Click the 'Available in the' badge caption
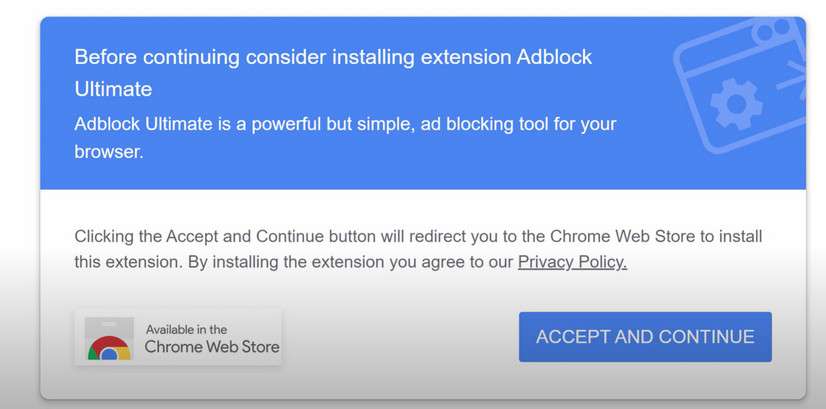Viewport: 826px width, 409px height. [x=186, y=329]
